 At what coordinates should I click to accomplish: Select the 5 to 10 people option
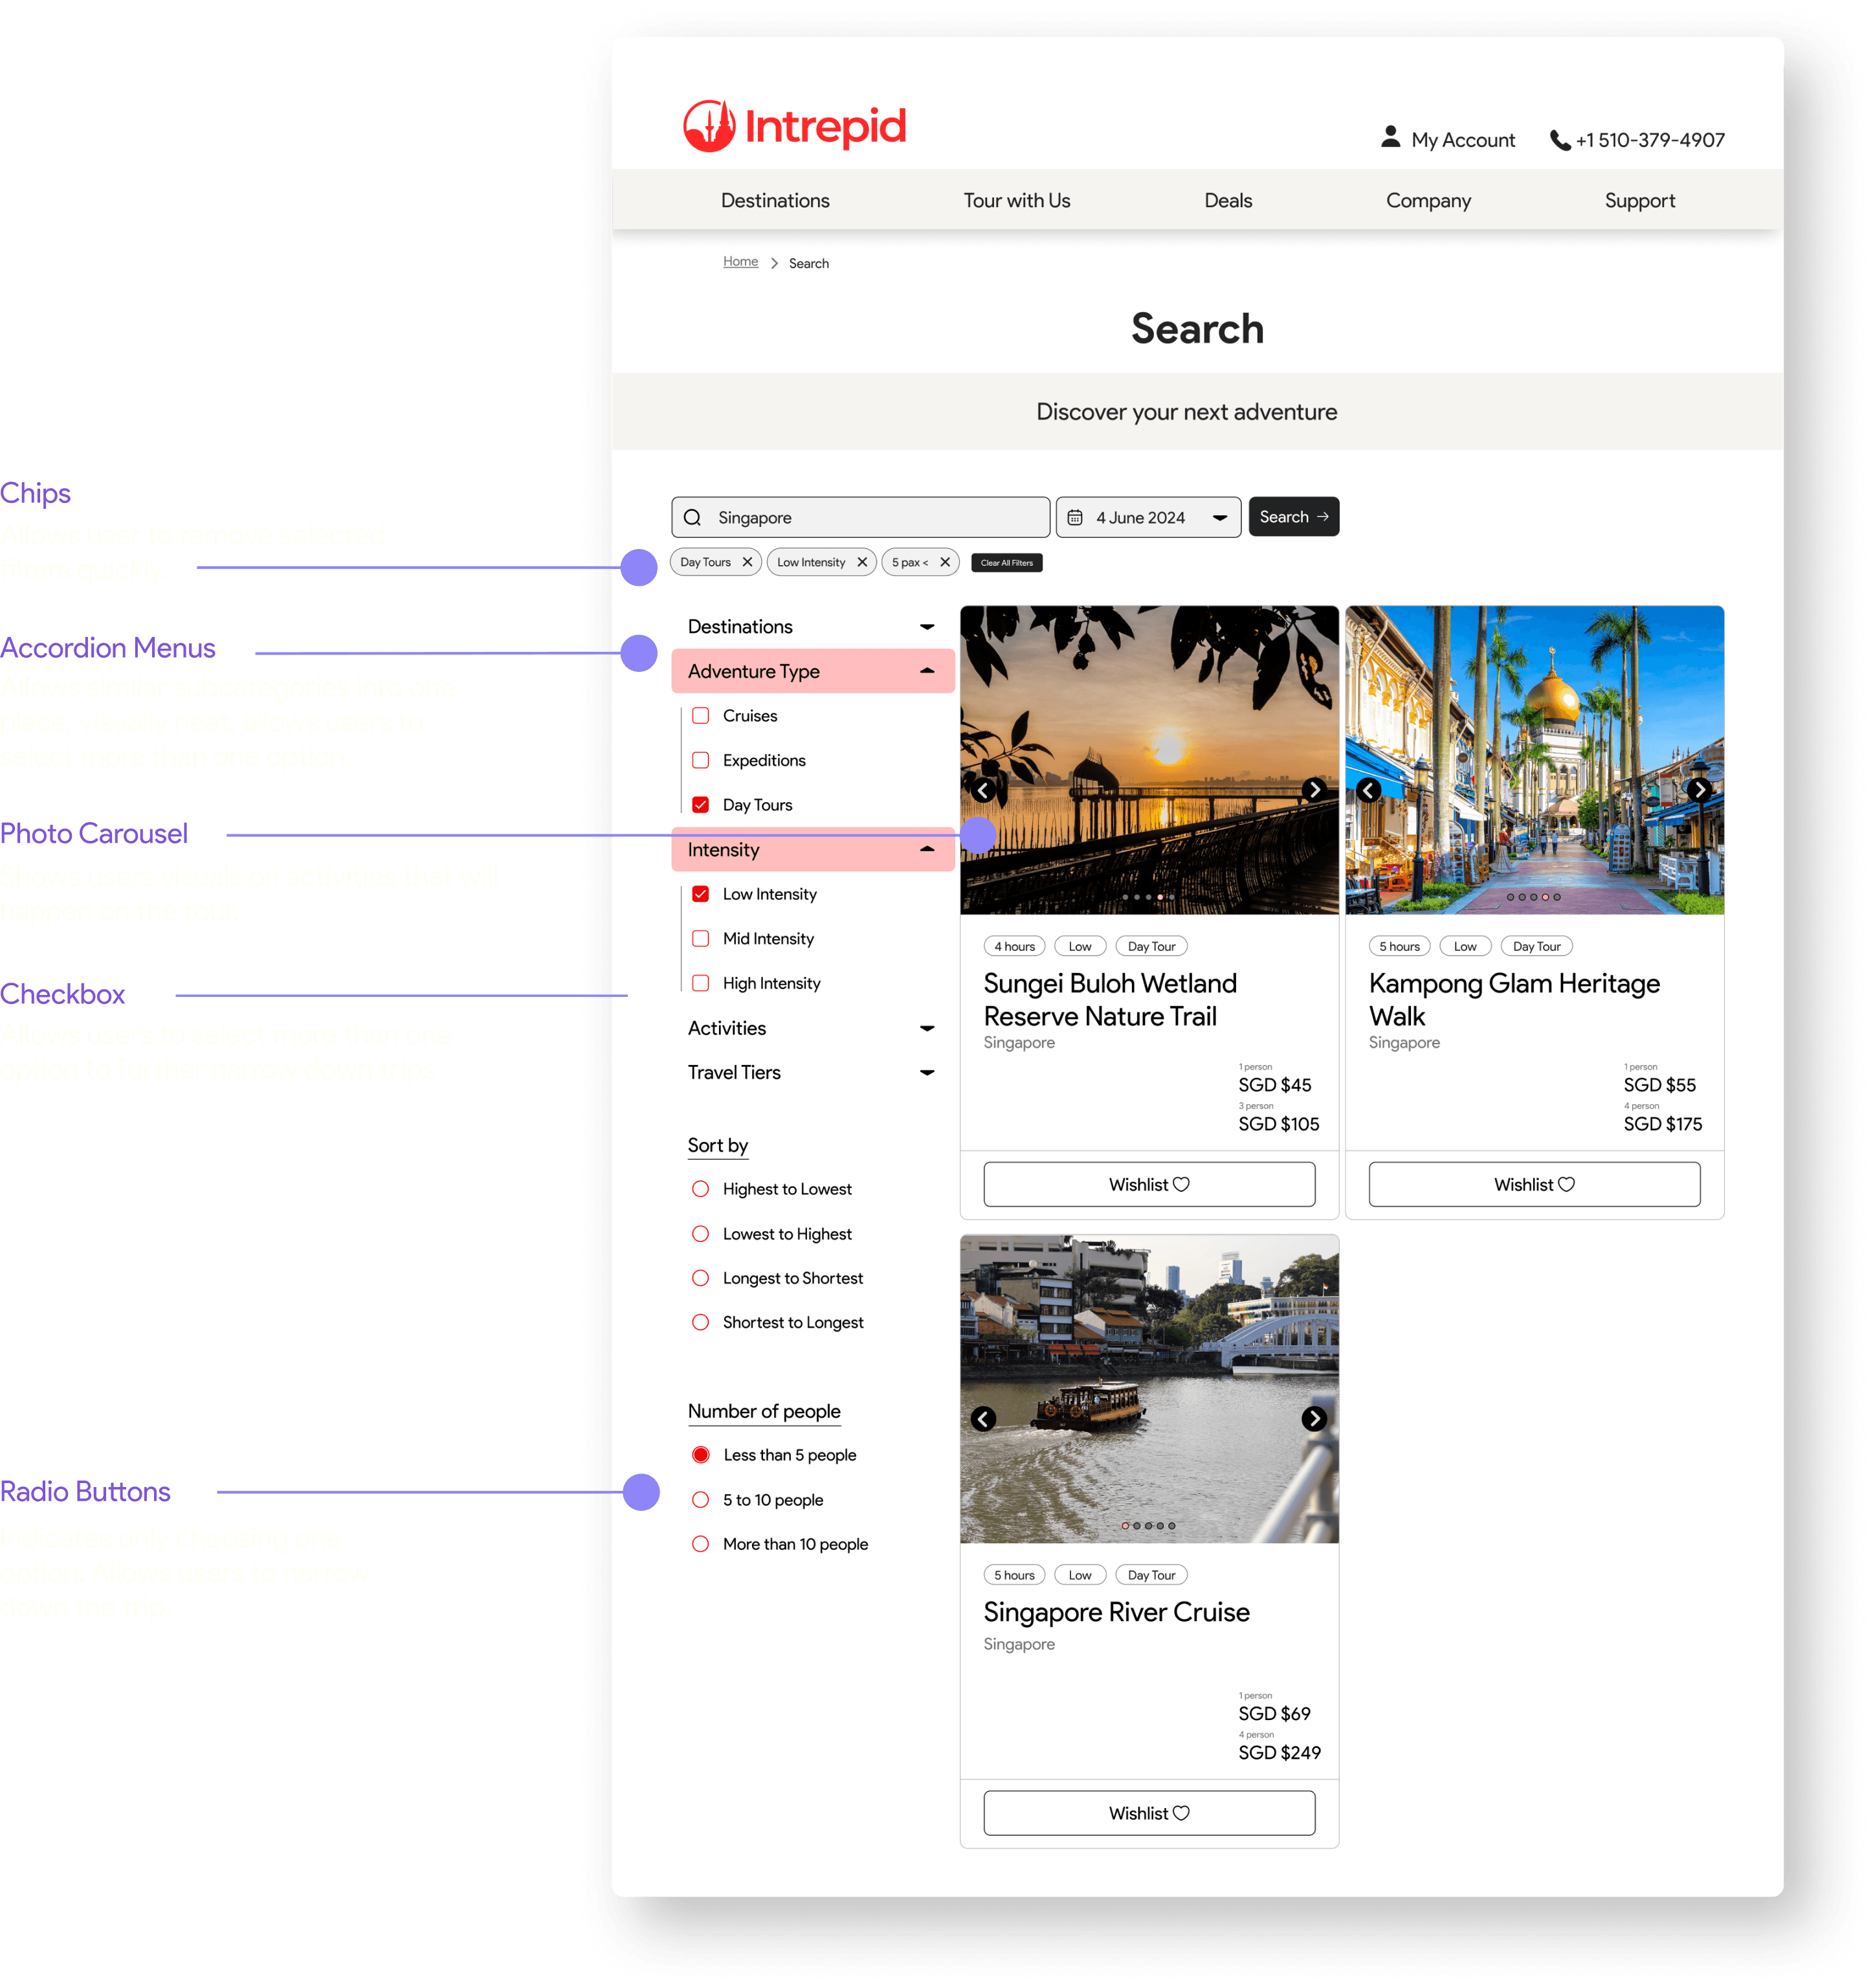point(701,1499)
